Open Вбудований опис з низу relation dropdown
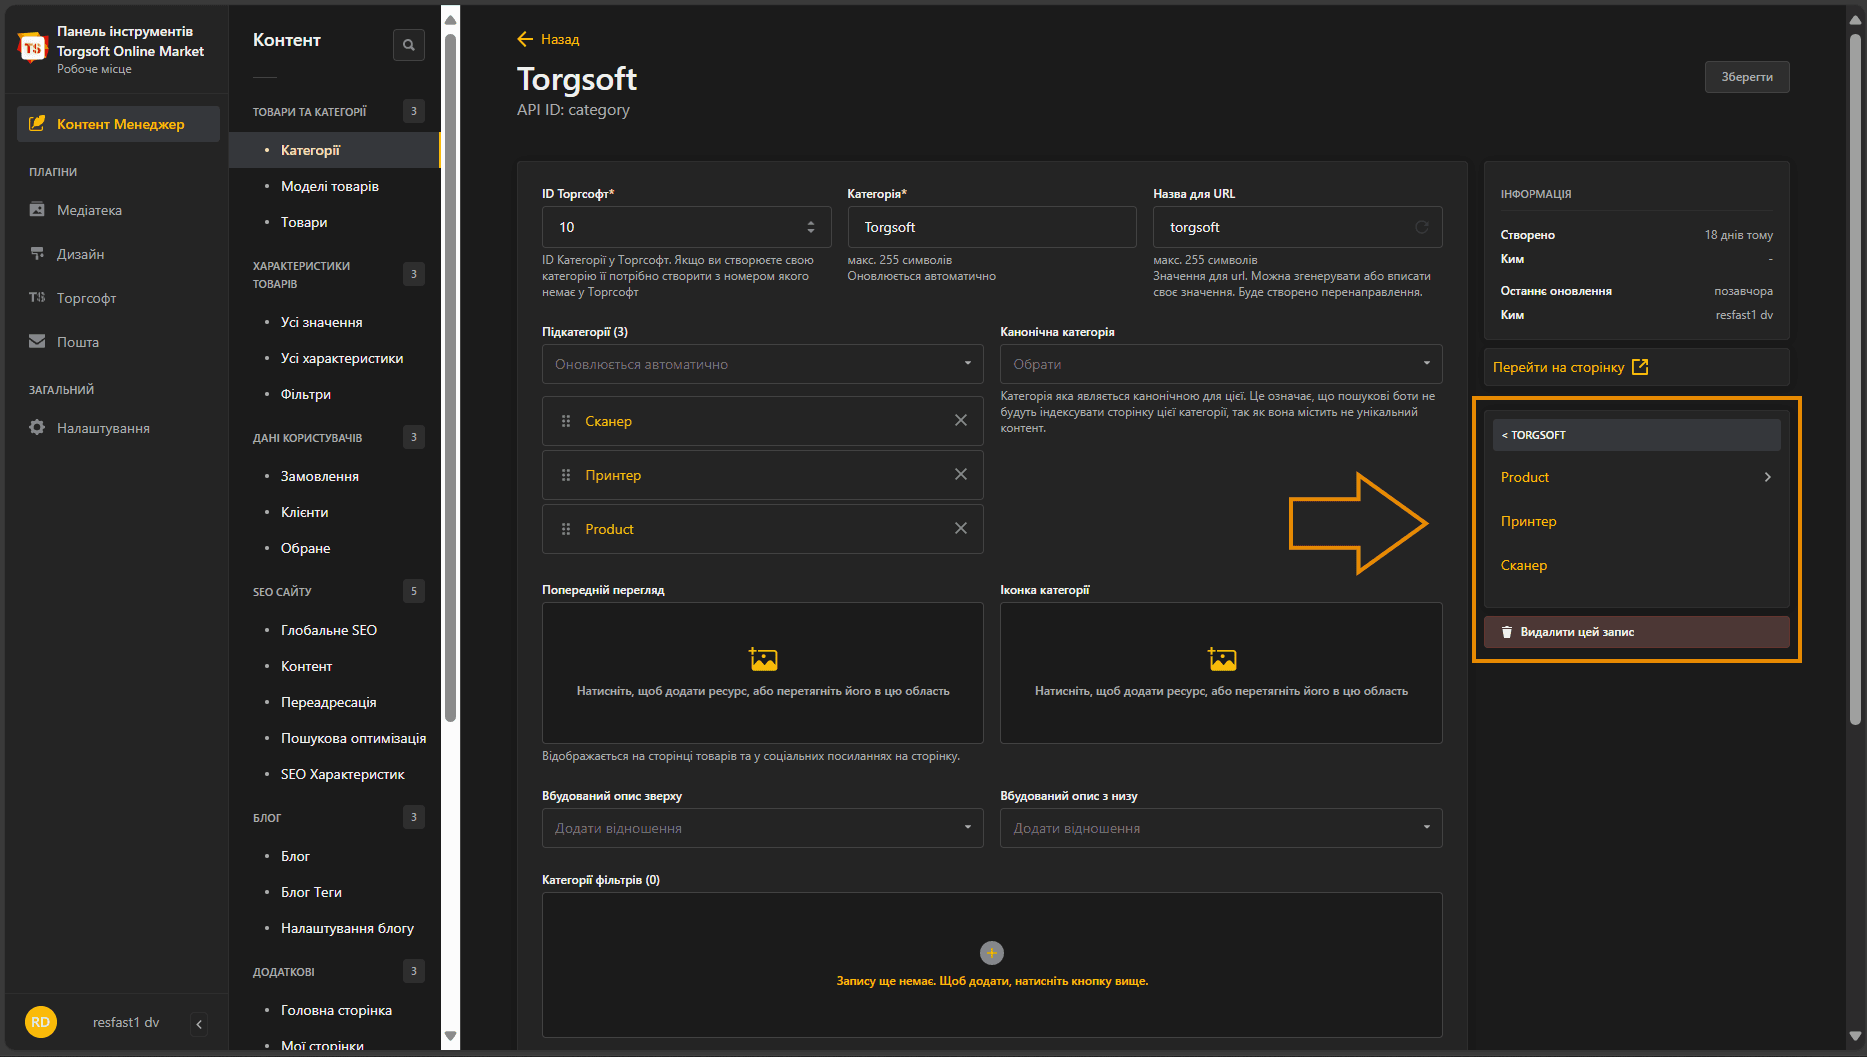The width and height of the screenshot is (1867, 1057). [x=1221, y=828]
